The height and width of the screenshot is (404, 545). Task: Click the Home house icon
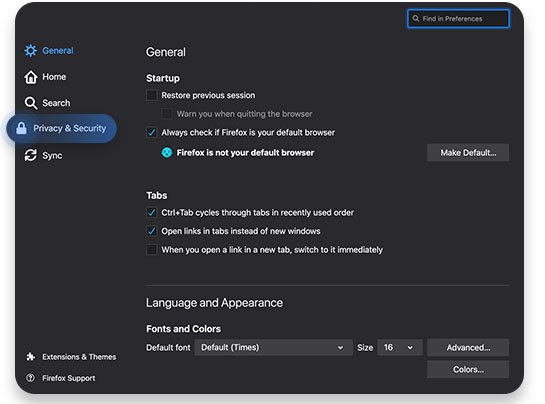click(31, 77)
